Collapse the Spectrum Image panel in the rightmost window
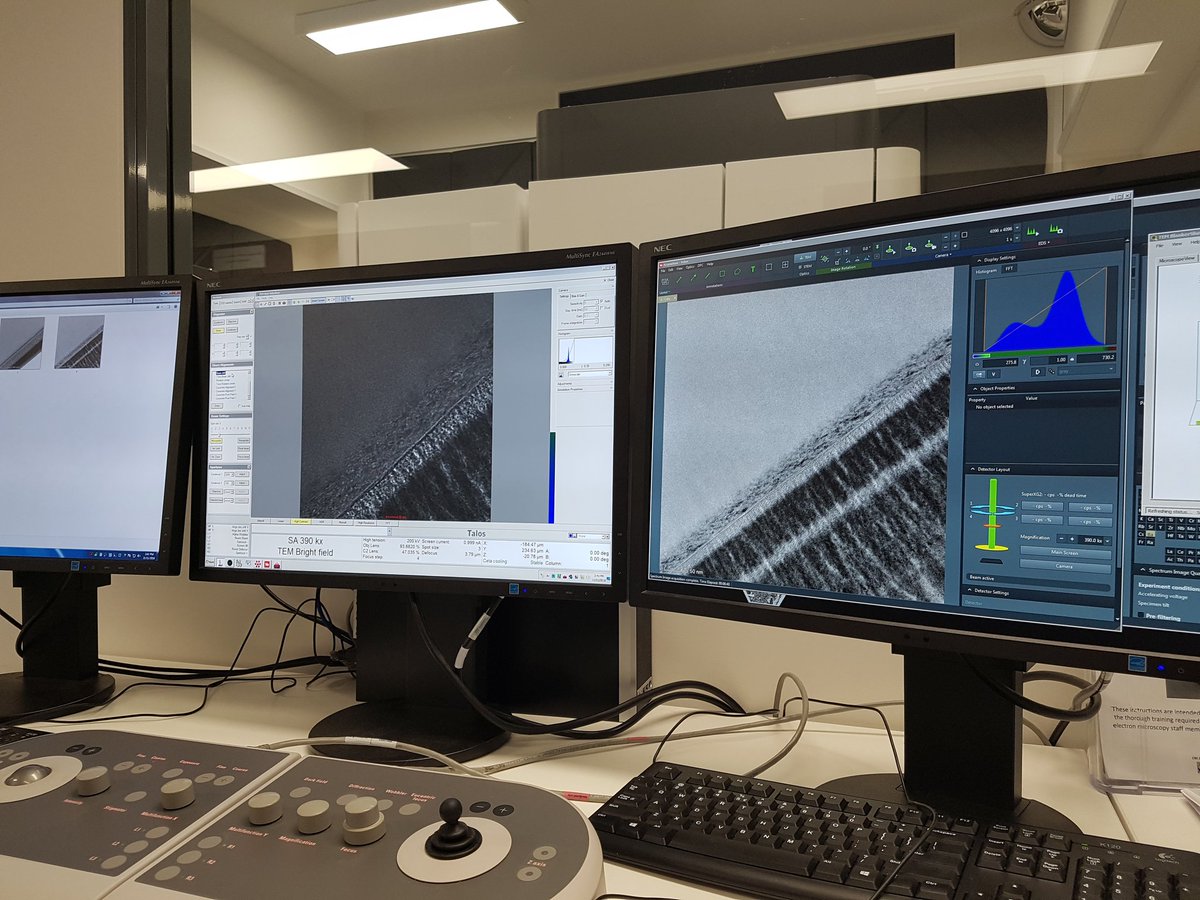This screenshot has width=1200, height=900. point(1143,570)
